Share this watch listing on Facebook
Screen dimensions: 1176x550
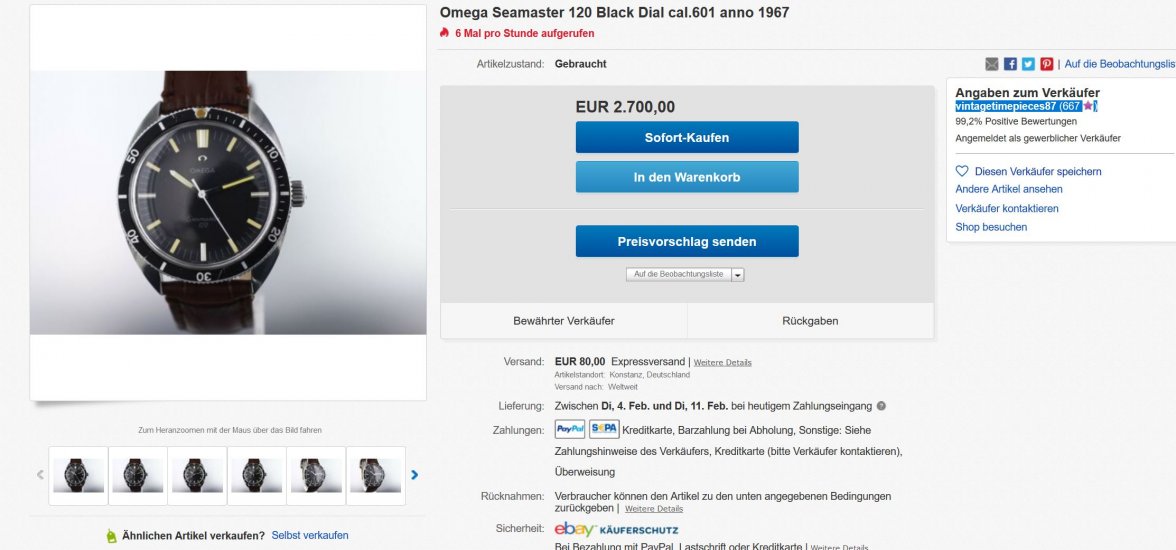pos(1010,64)
